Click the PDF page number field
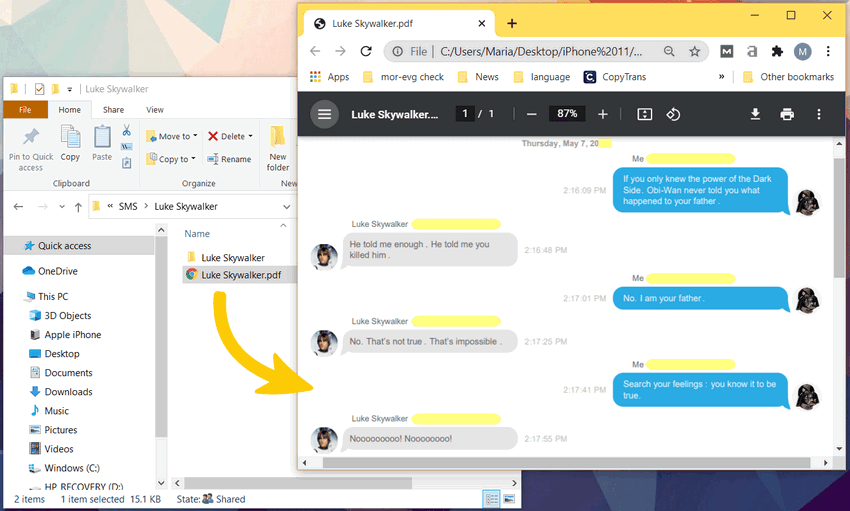Screen dimensions: 850x511 point(465,114)
